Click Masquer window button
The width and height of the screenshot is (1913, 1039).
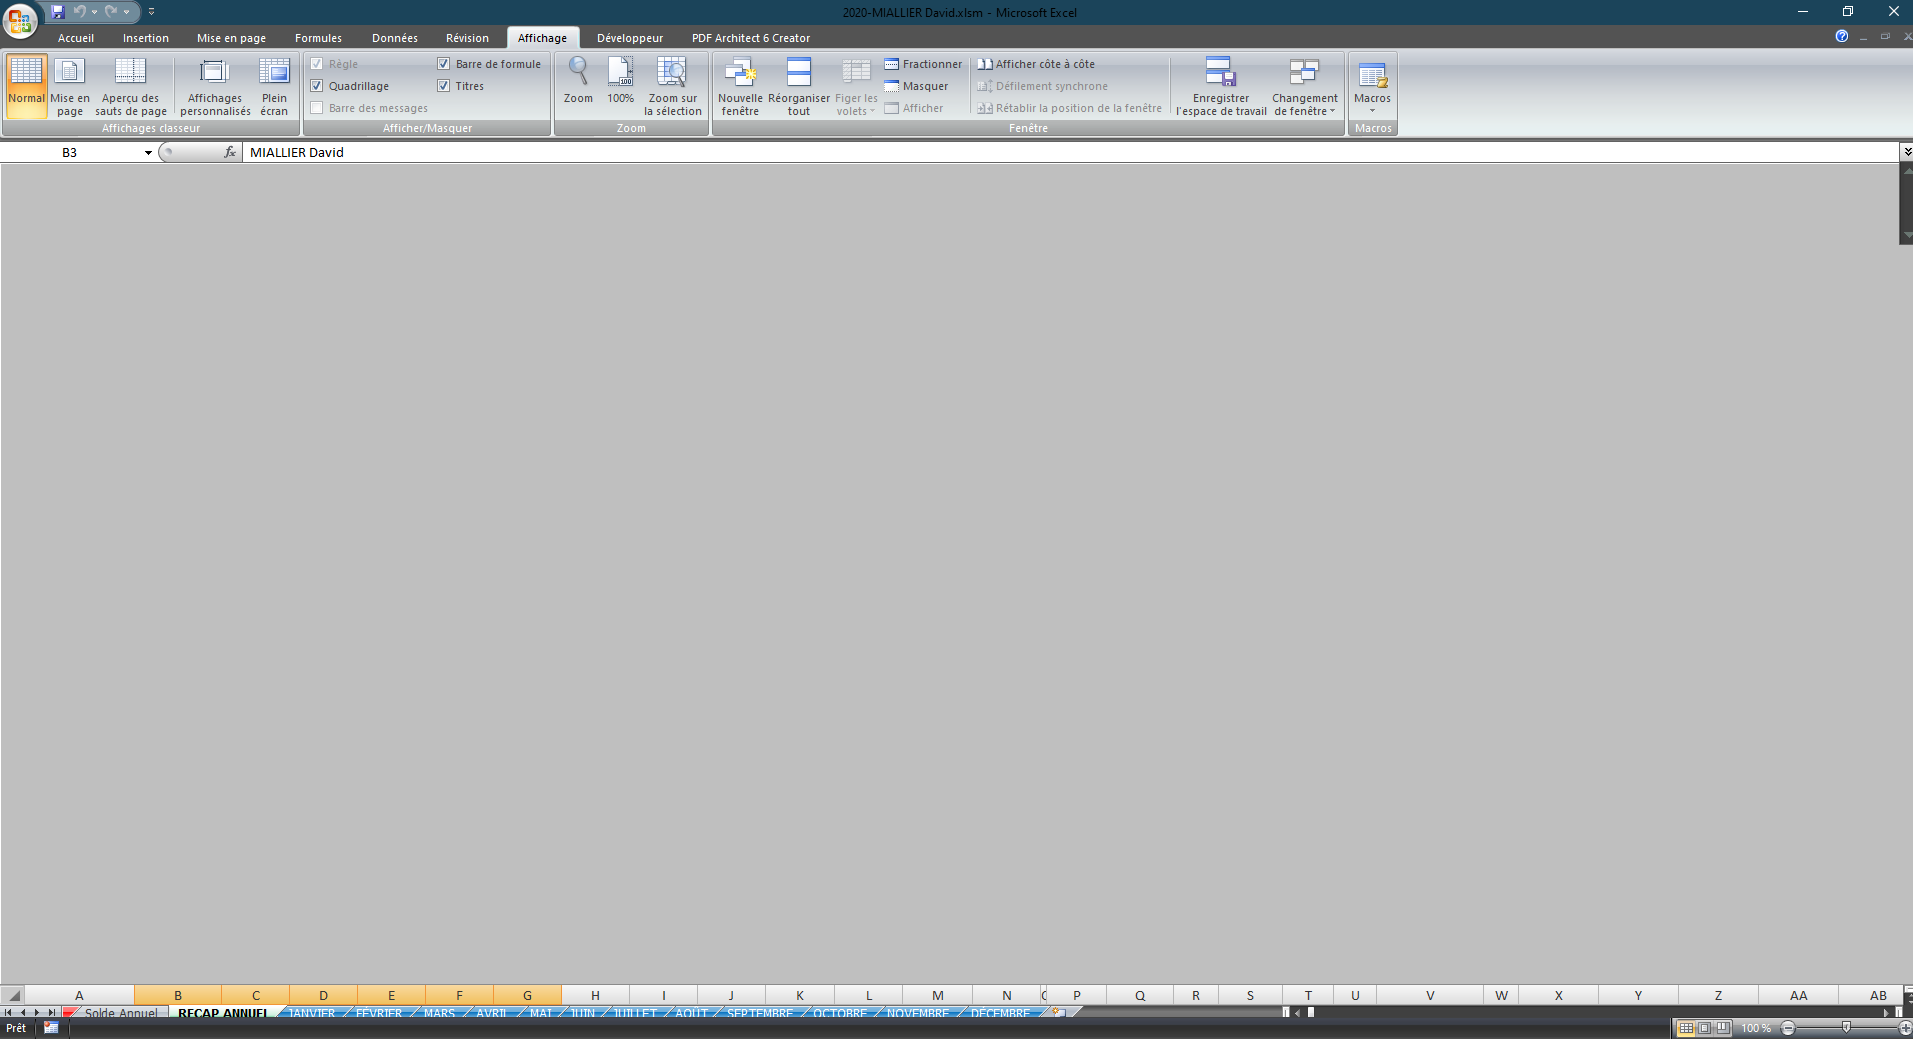click(916, 86)
